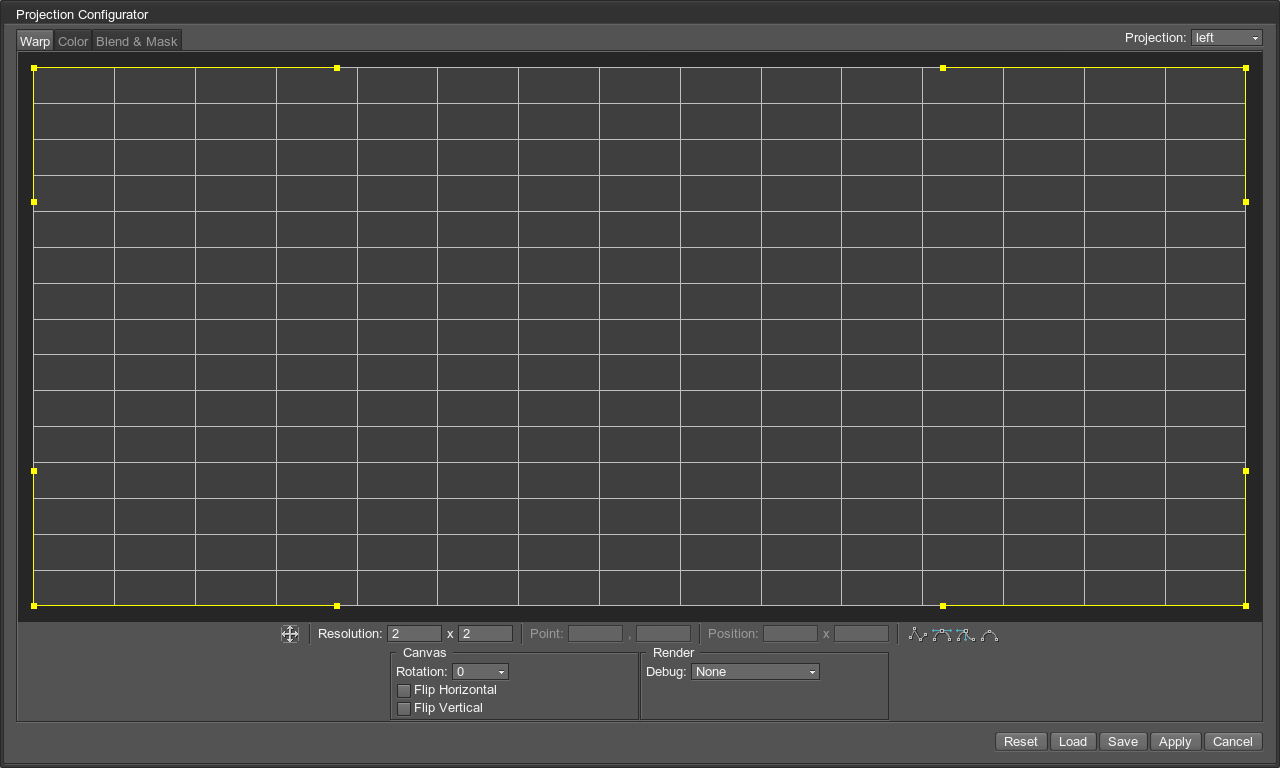Click the top-right corner warp control point

[x=1246, y=68]
